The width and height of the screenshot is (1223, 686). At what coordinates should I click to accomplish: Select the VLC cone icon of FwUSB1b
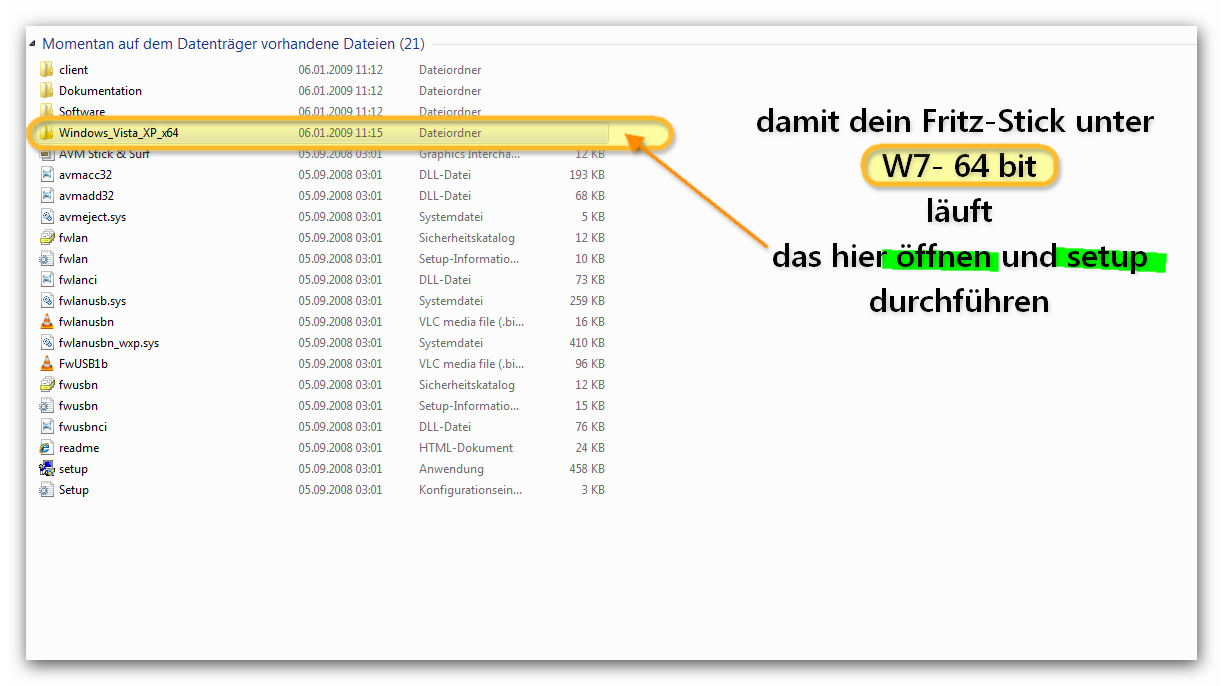click(x=46, y=364)
